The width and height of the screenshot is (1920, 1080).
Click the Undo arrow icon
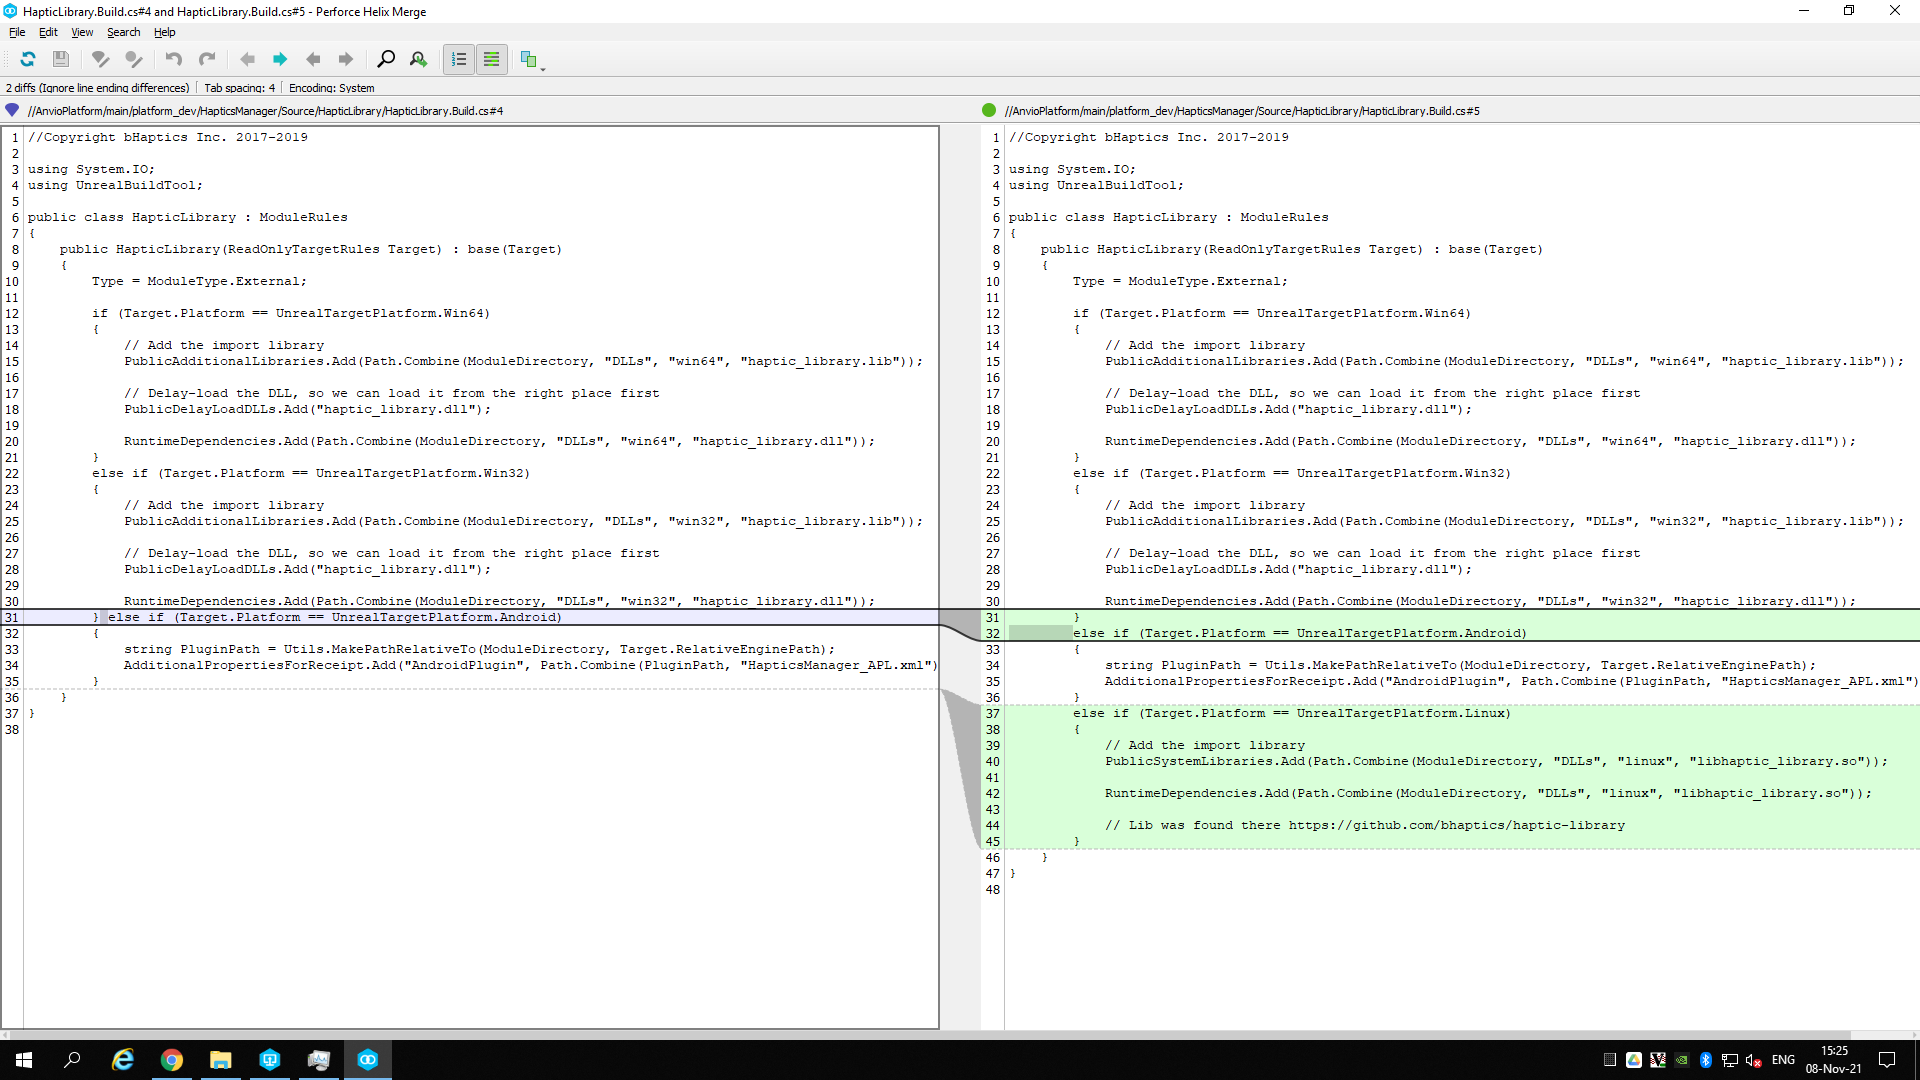click(x=174, y=59)
